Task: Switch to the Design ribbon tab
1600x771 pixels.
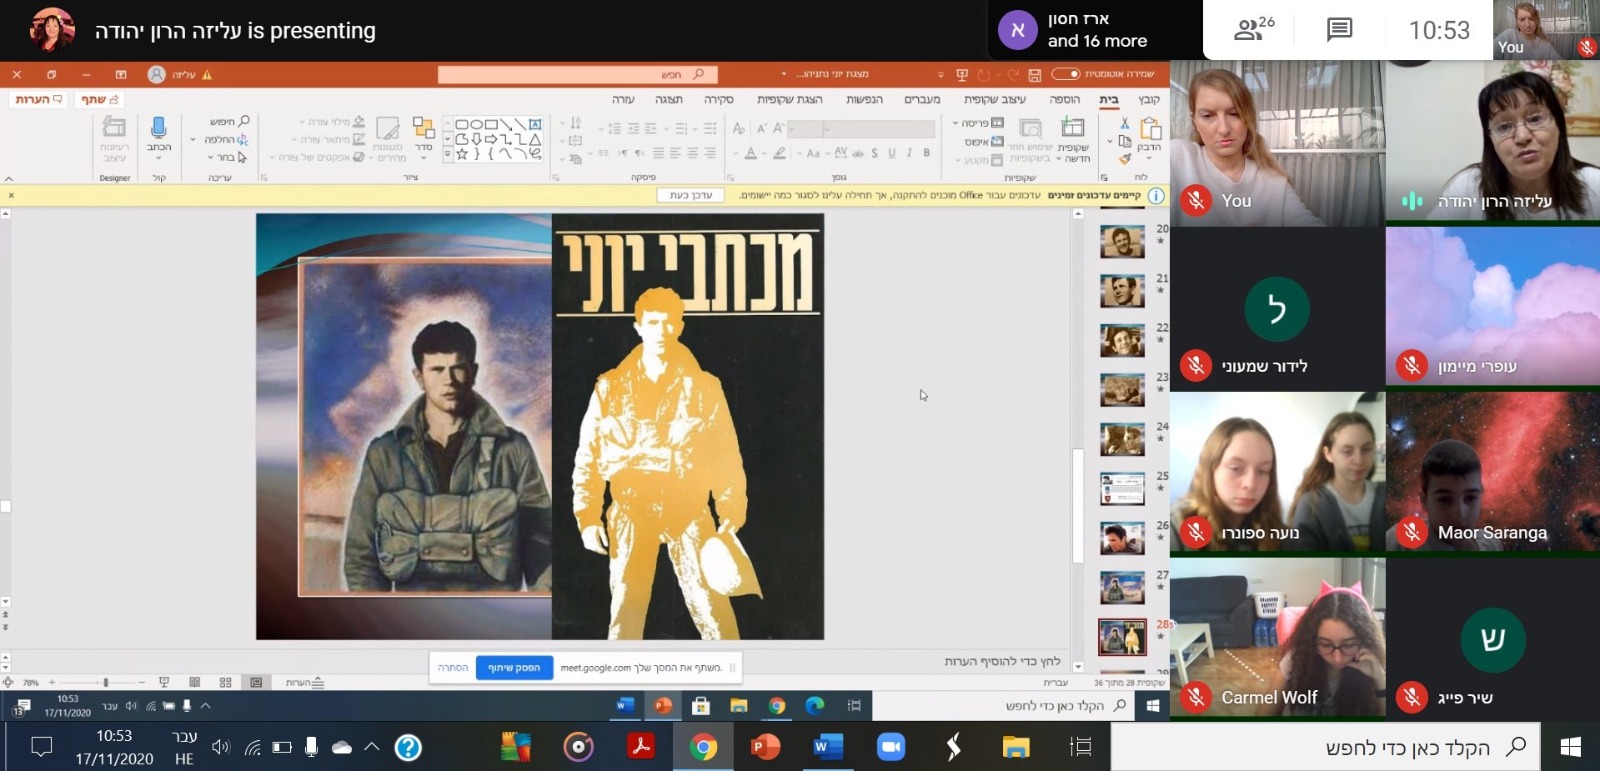Action: click(x=994, y=99)
